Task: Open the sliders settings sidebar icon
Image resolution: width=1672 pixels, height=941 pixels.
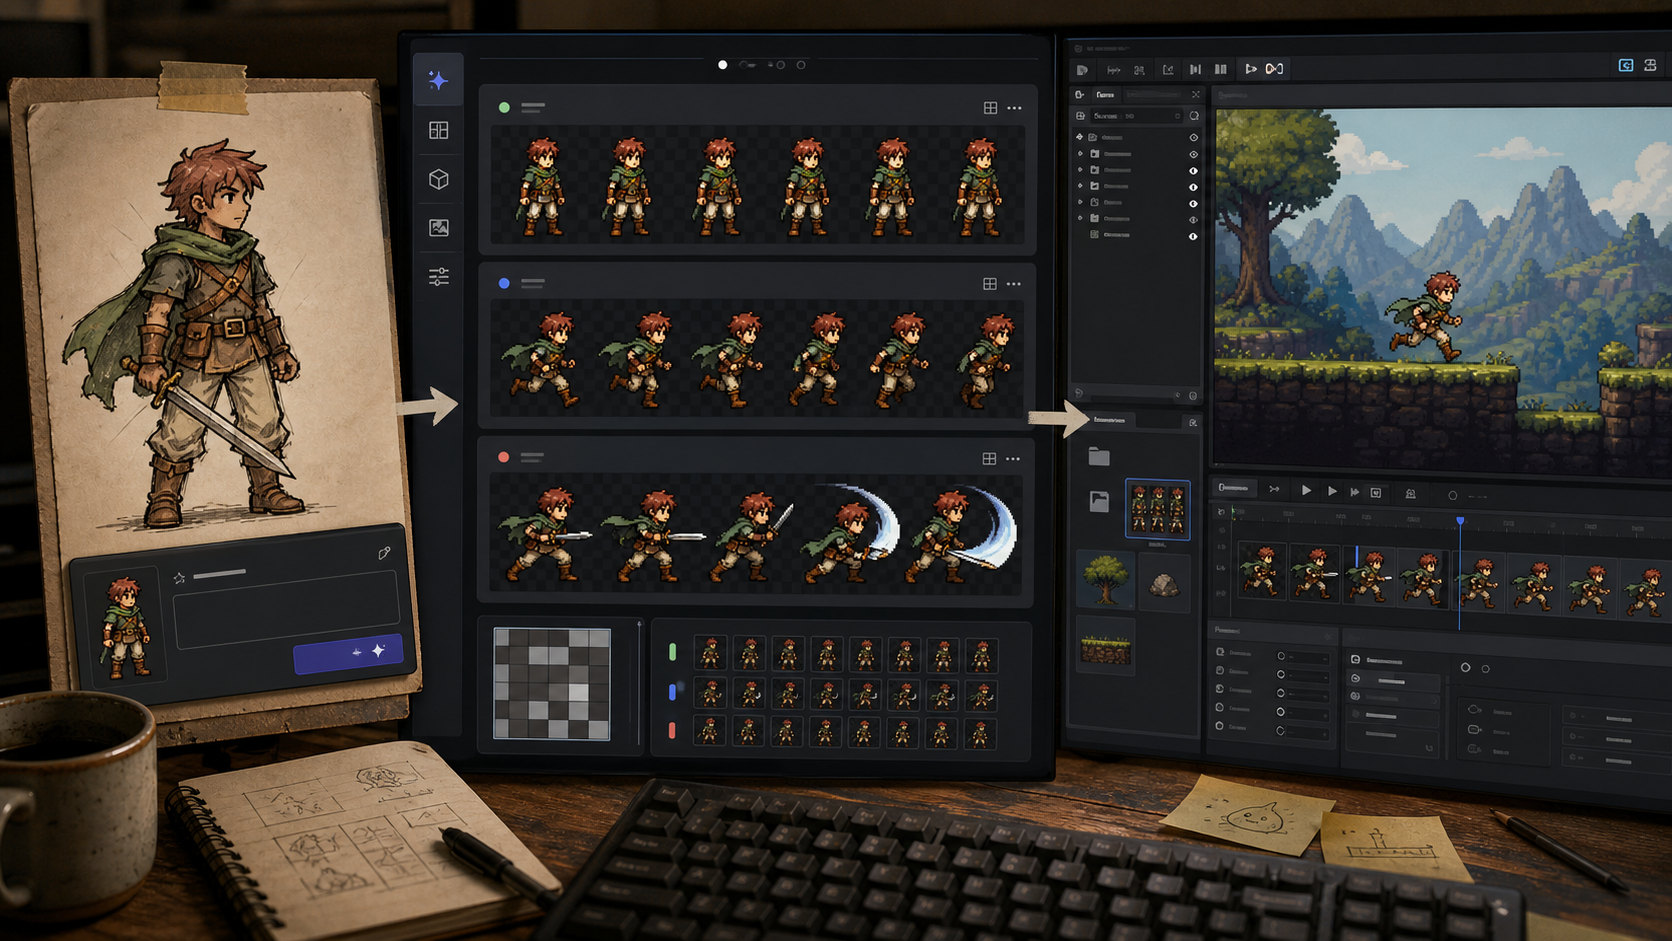Action: coord(438,277)
